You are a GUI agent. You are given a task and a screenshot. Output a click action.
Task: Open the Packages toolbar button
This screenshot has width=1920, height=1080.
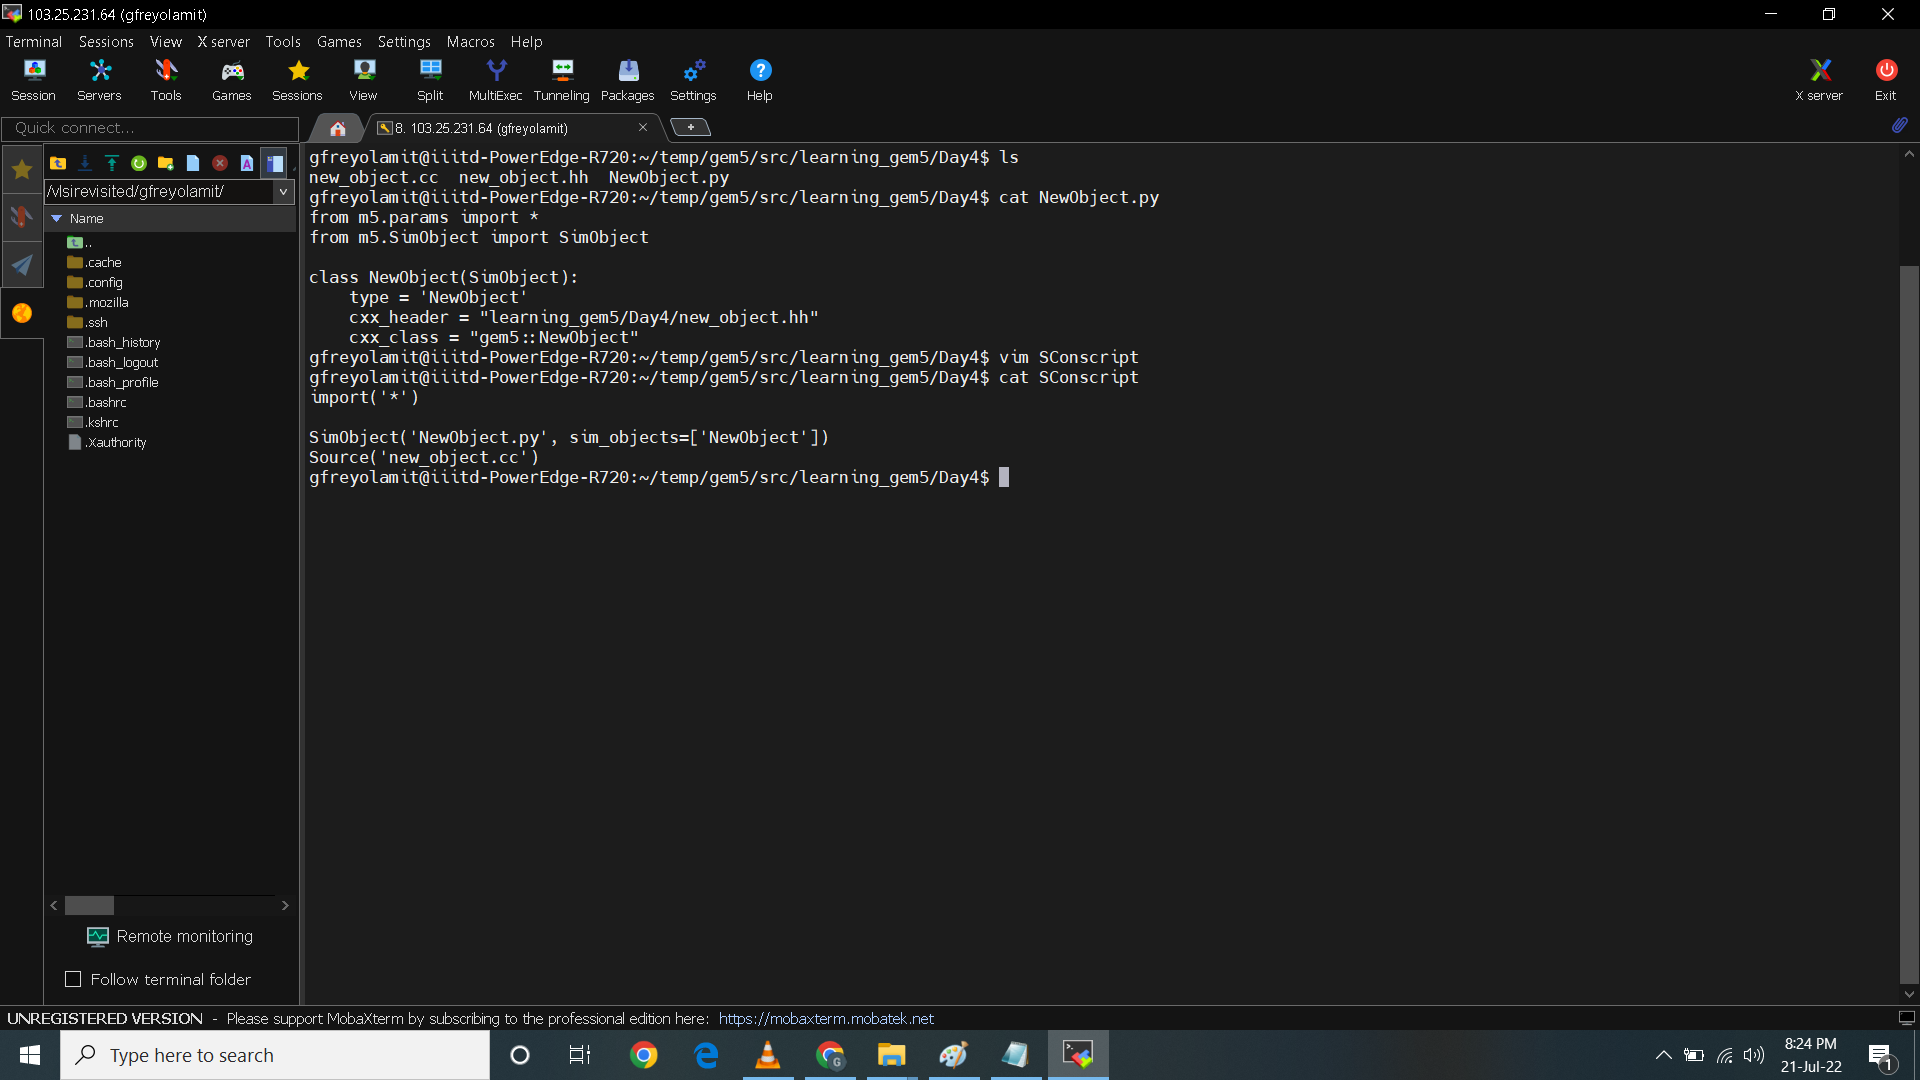pos(627,80)
